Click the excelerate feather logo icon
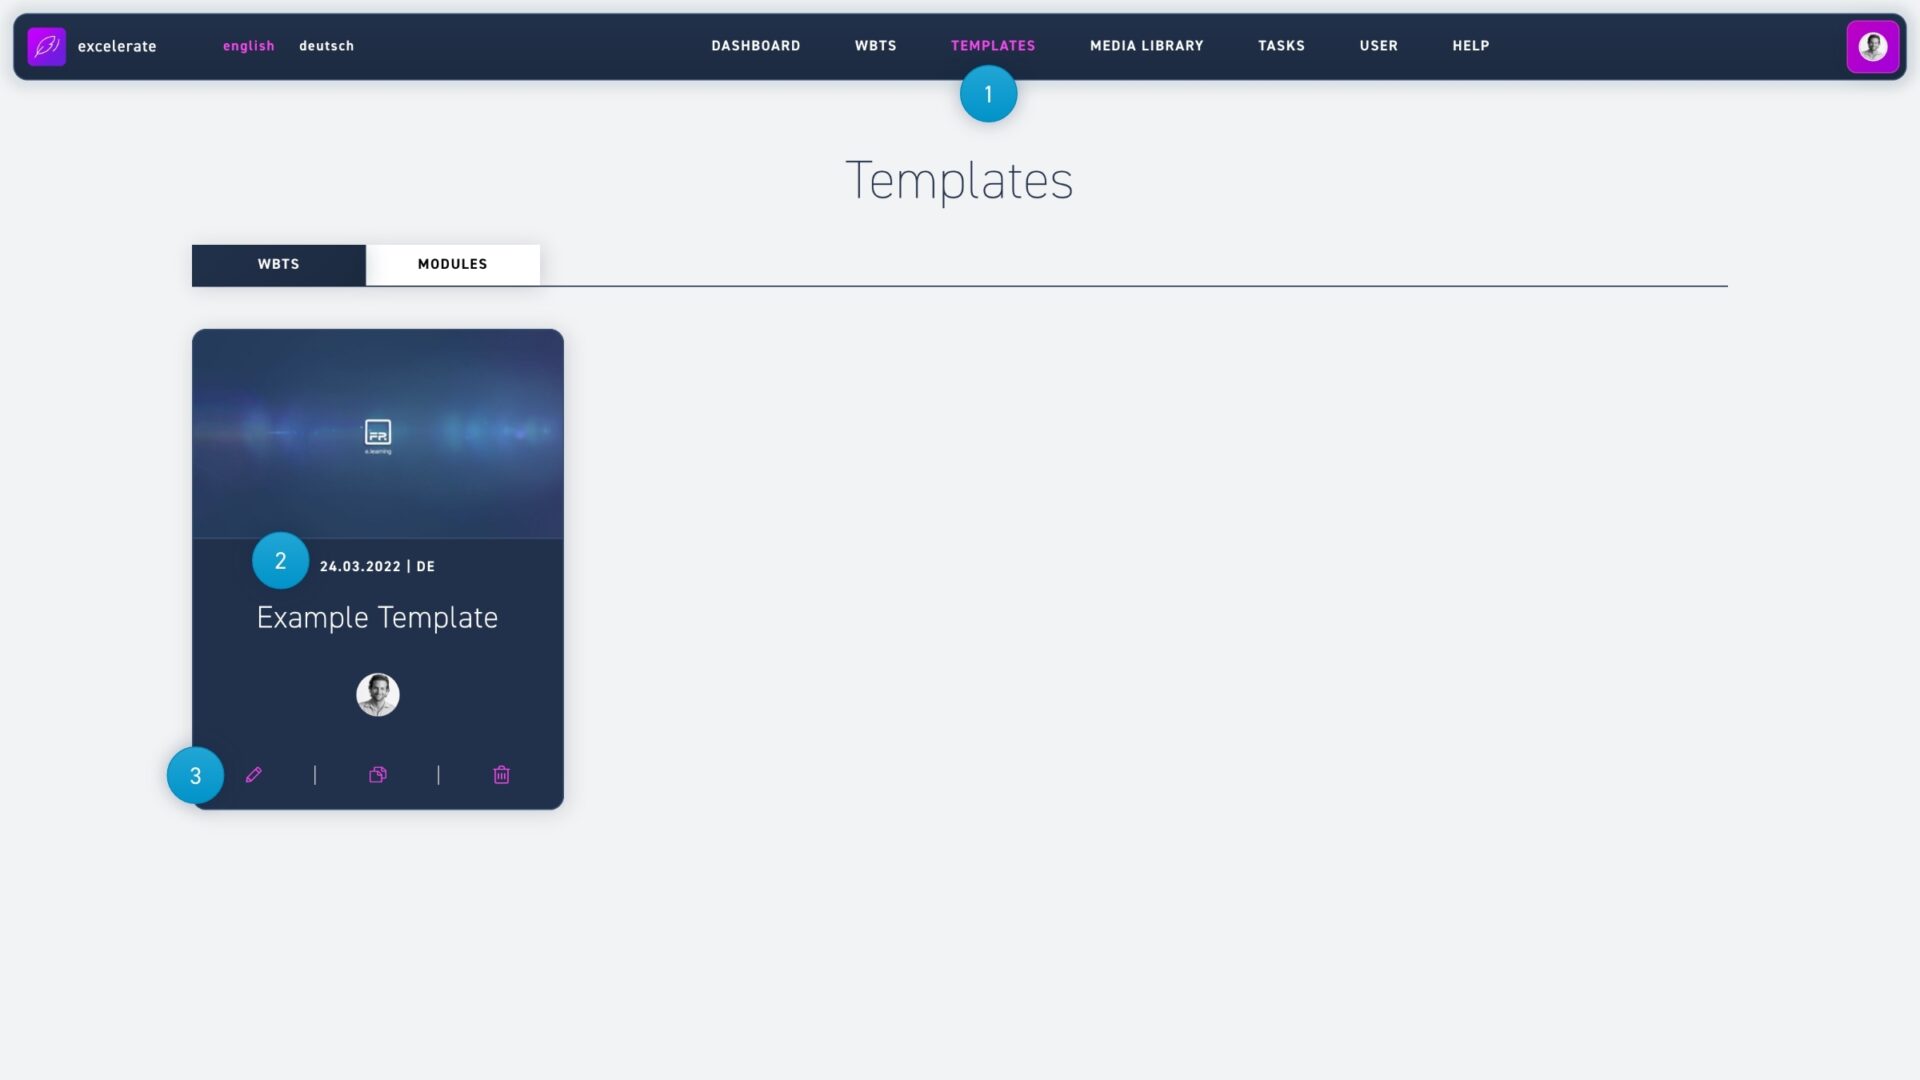The image size is (1920, 1080). [46, 46]
